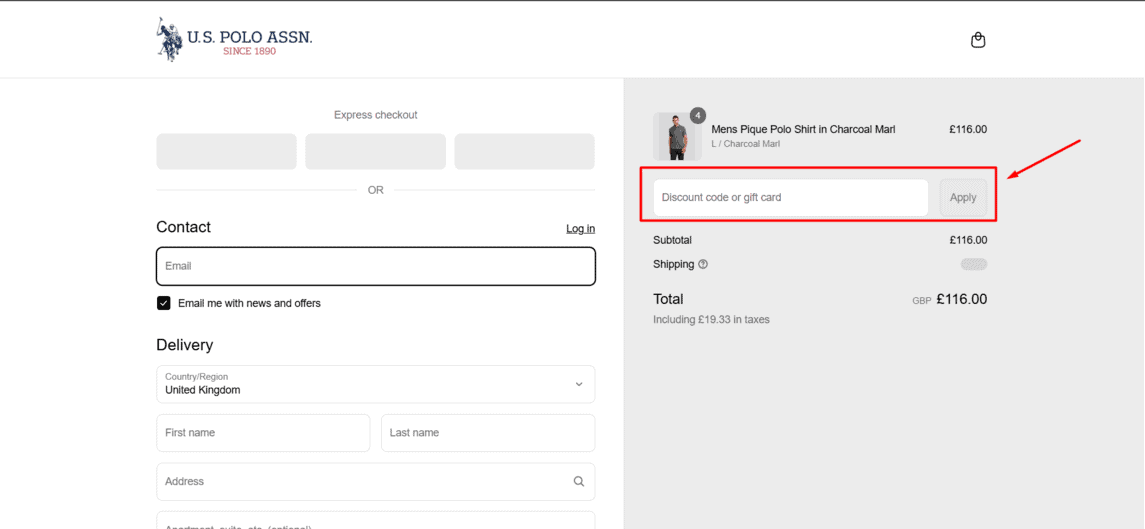Viewport: 1145px width, 529px height.
Task: Untick Email me with news and offers
Action: pos(164,303)
